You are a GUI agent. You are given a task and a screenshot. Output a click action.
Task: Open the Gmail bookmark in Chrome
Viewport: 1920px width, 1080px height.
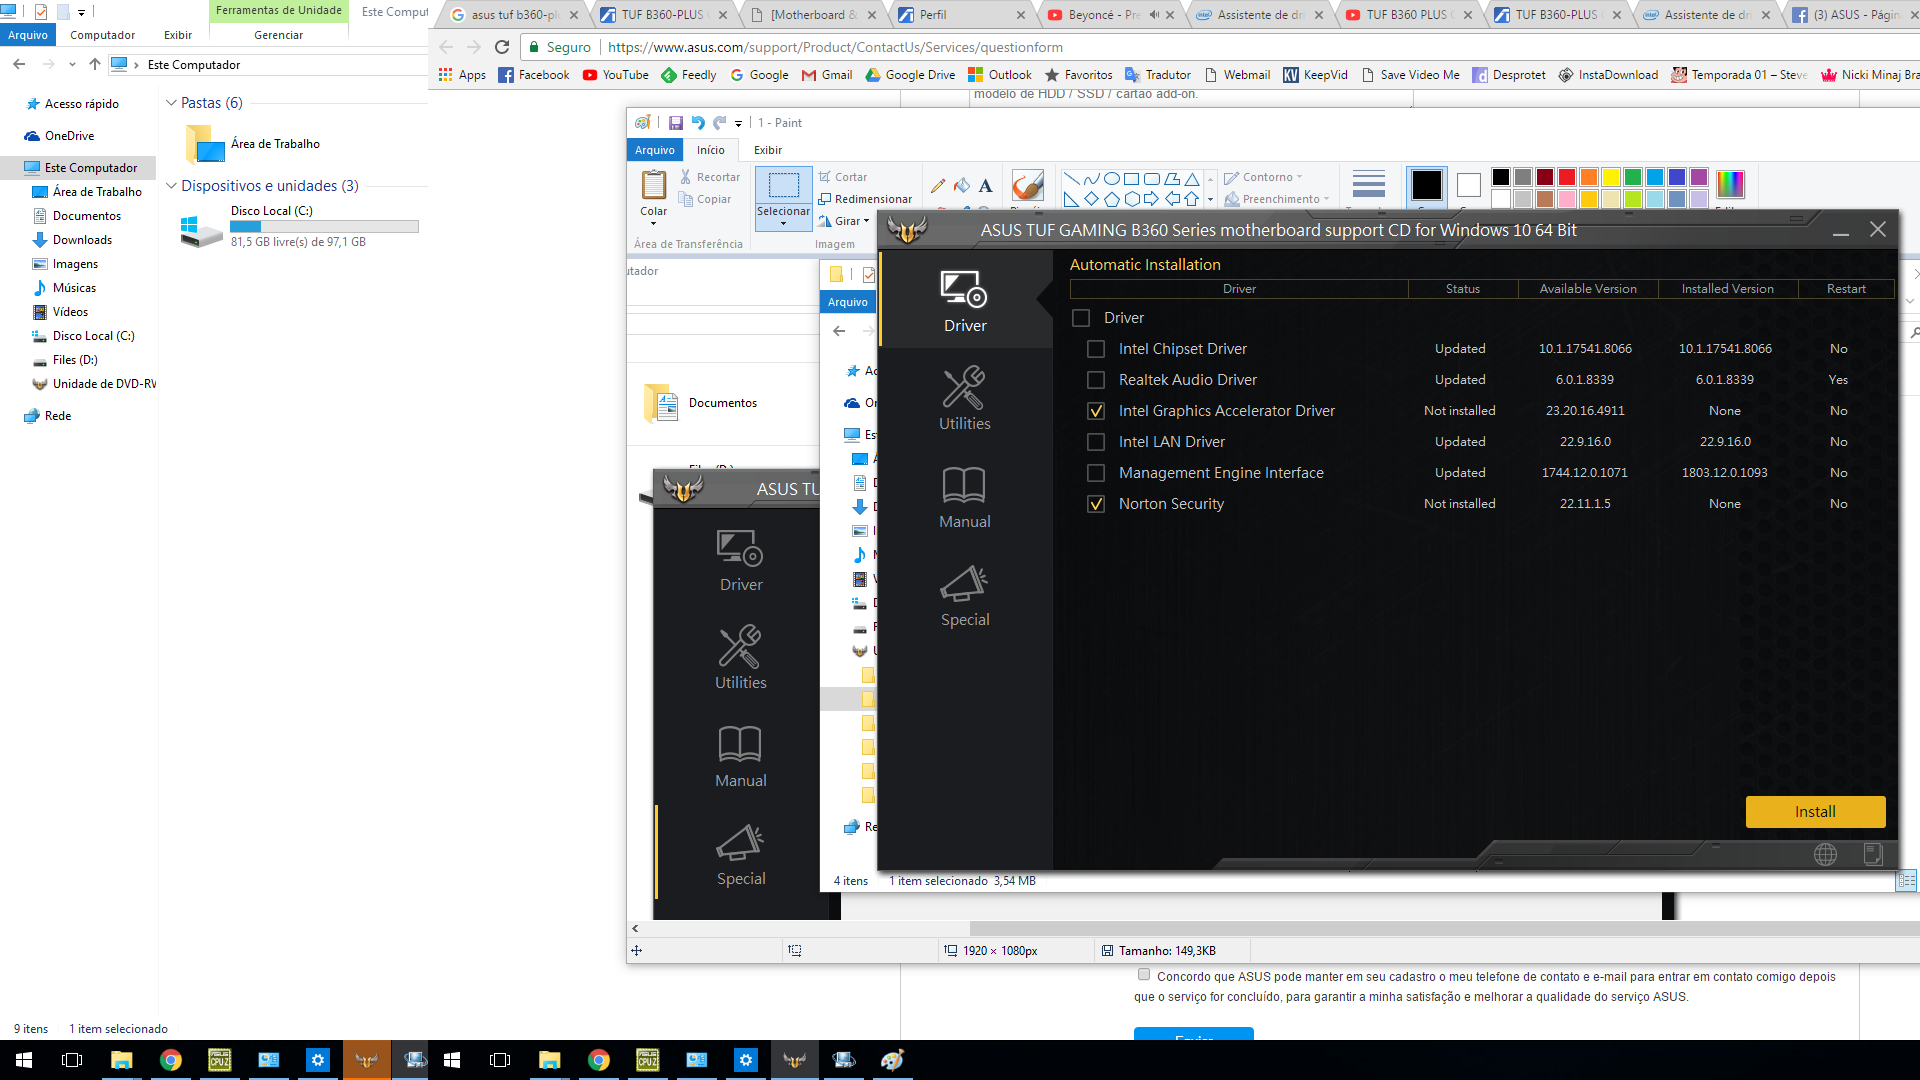(827, 75)
